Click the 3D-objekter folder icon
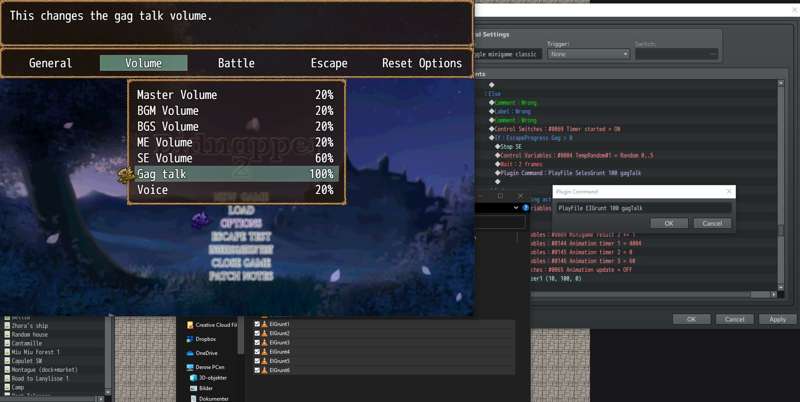 coord(193,378)
